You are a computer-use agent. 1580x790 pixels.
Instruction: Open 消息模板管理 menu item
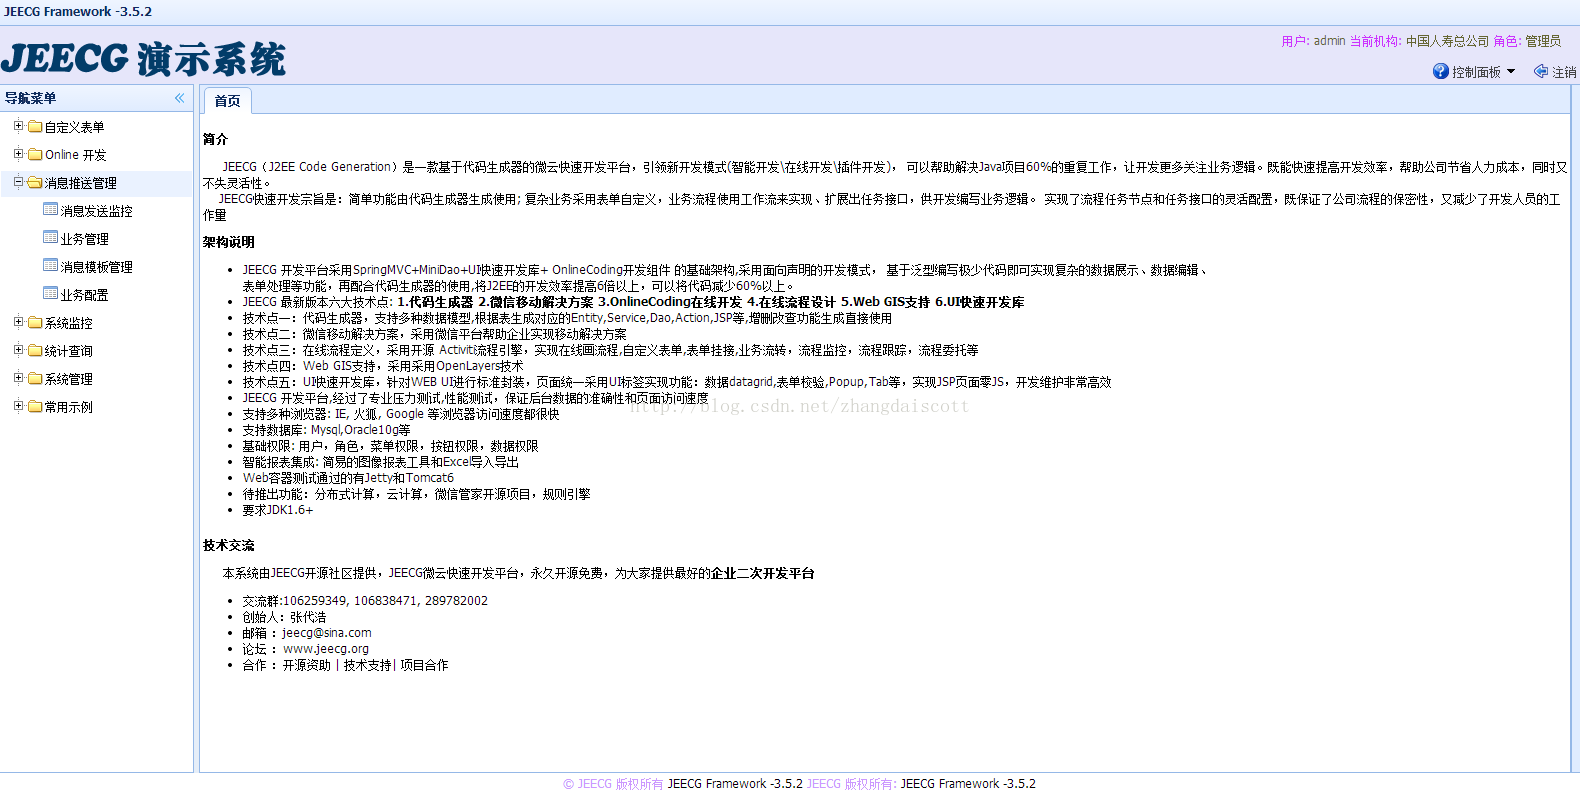(x=96, y=267)
